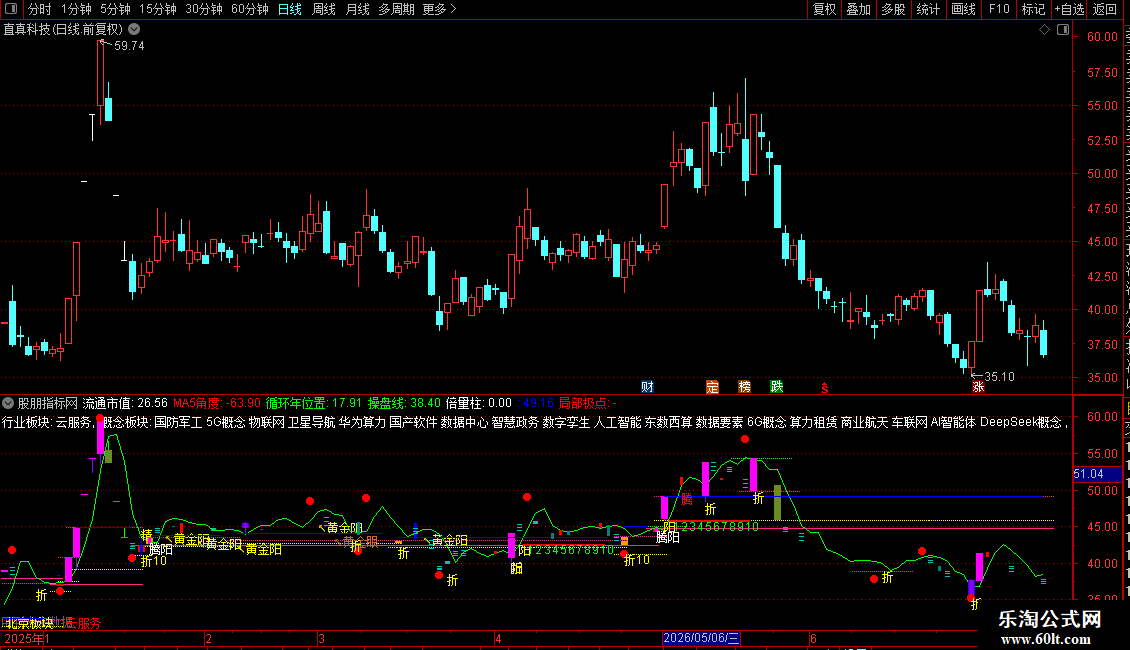Click the 数据中心 concept label
1130x650 pixels.
point(464,422)
